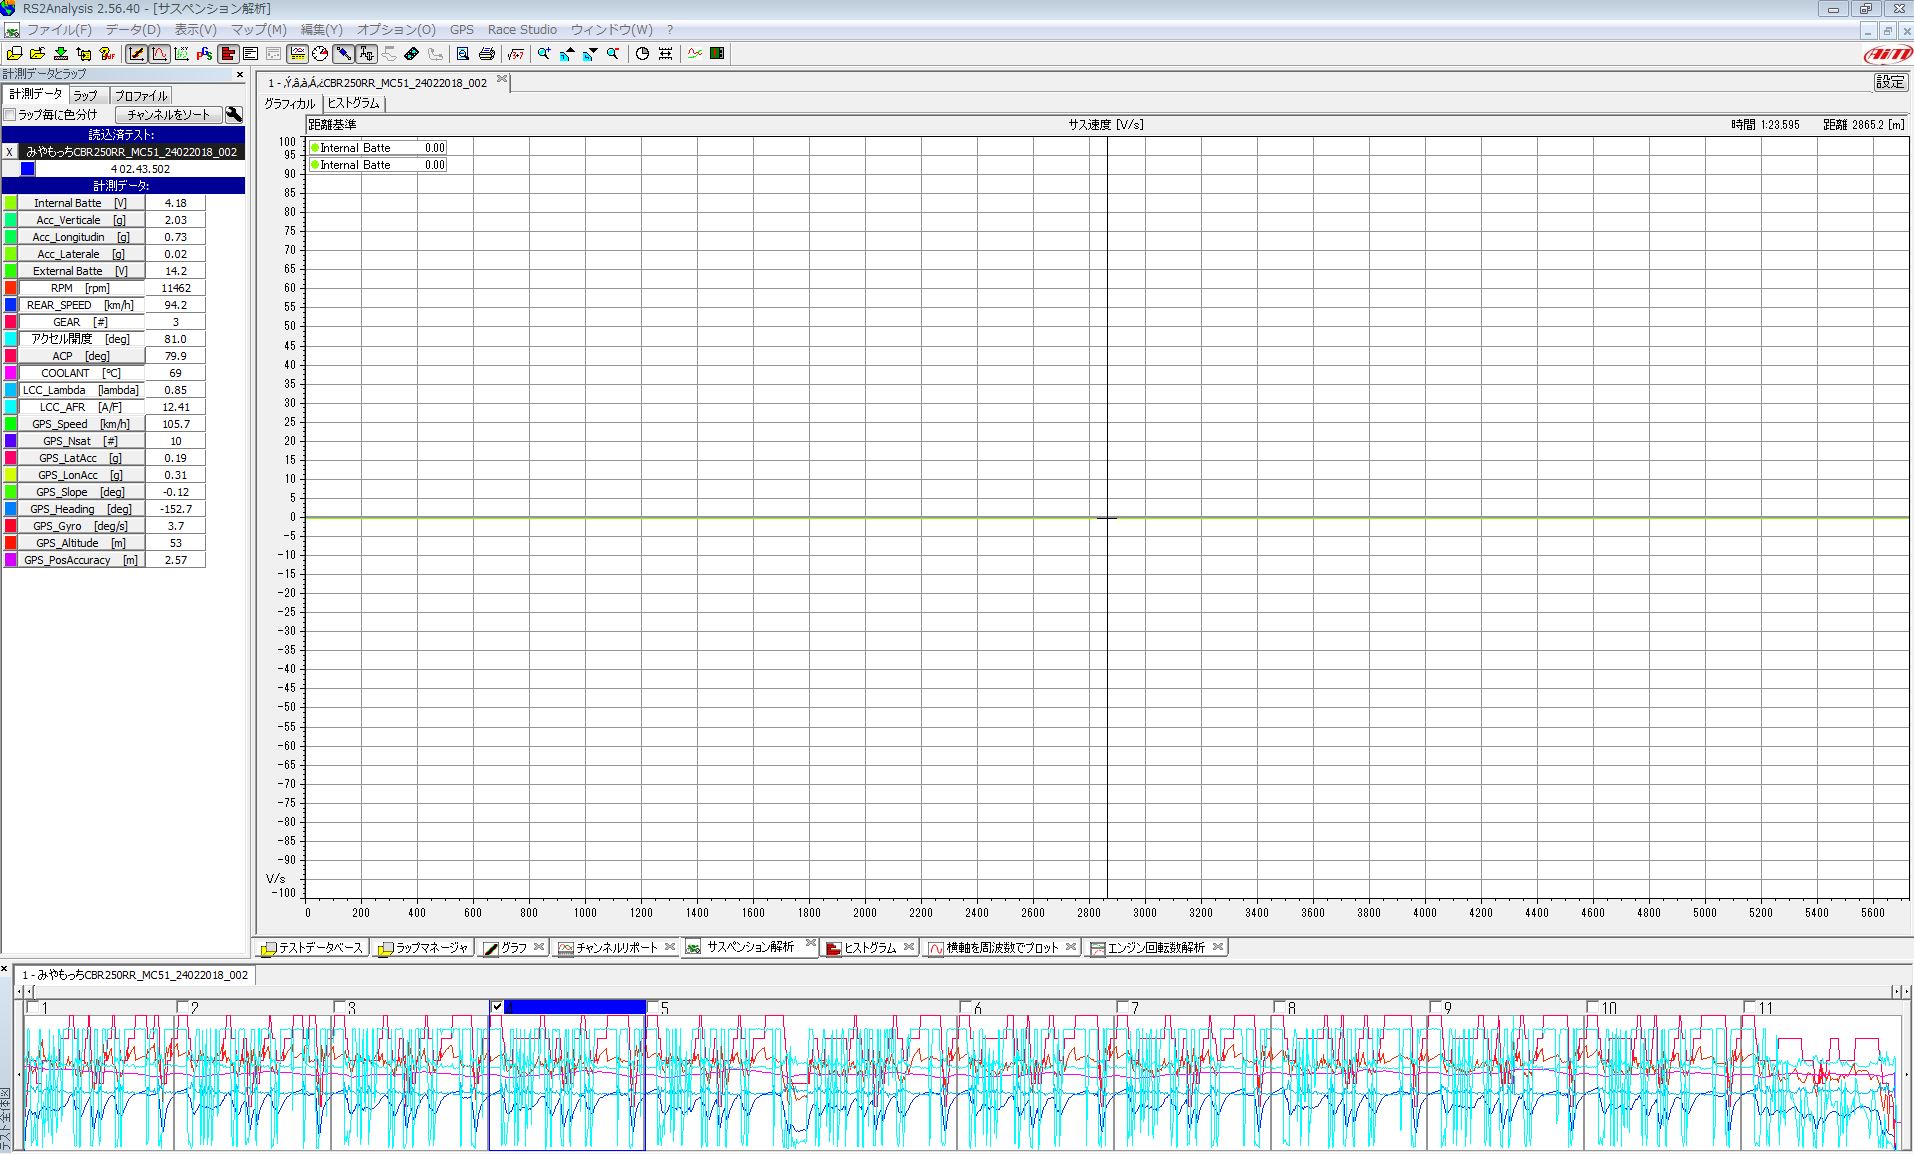Viewport: 1914px width, 1154px height.
Task: Click the band-aid shaped toolbar icon
Action: pos(411,54)
